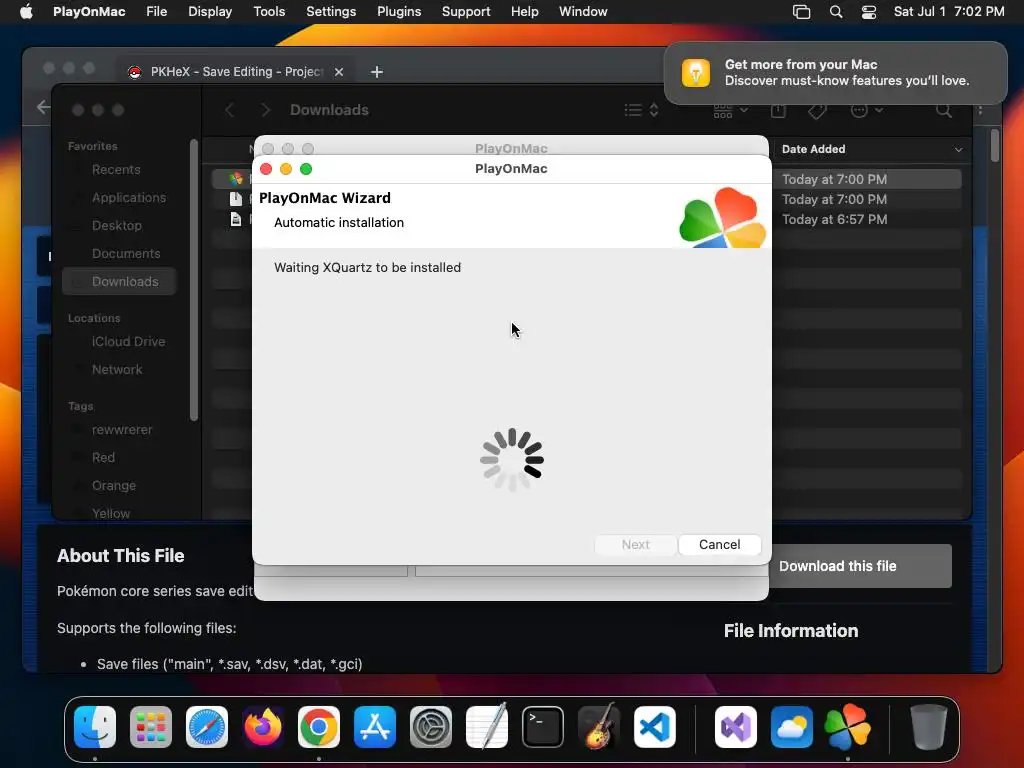The image size is (1024, 768).
Task: Open Trash from the Dock
Action: (928, 727)
